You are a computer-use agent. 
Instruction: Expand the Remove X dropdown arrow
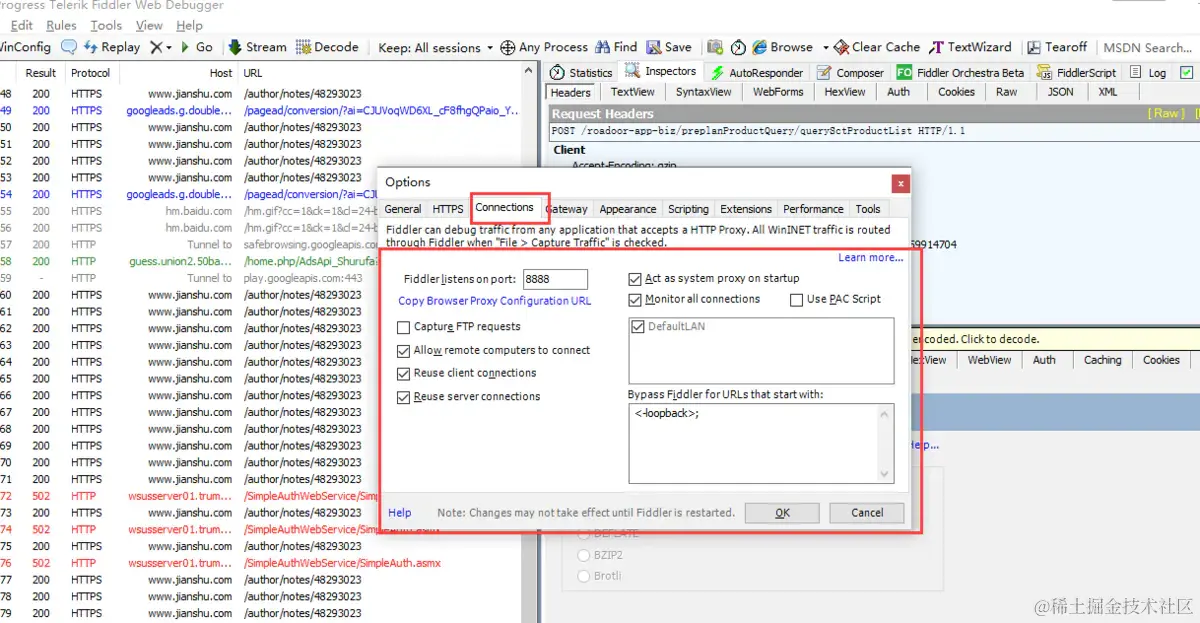pos(169,47)
